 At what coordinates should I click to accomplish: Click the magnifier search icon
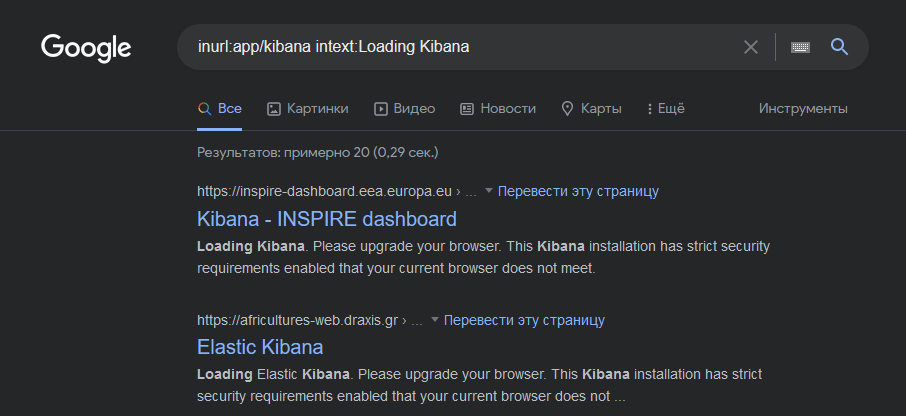[x=839, y=47]
